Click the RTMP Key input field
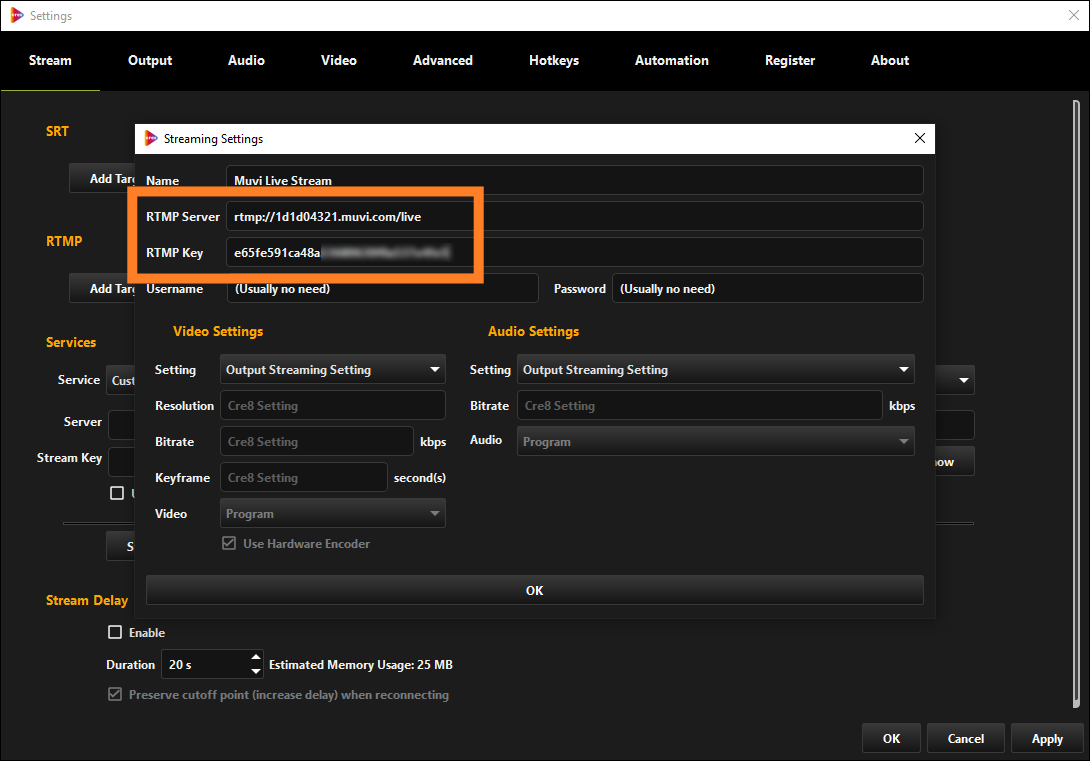 (574, 252)
